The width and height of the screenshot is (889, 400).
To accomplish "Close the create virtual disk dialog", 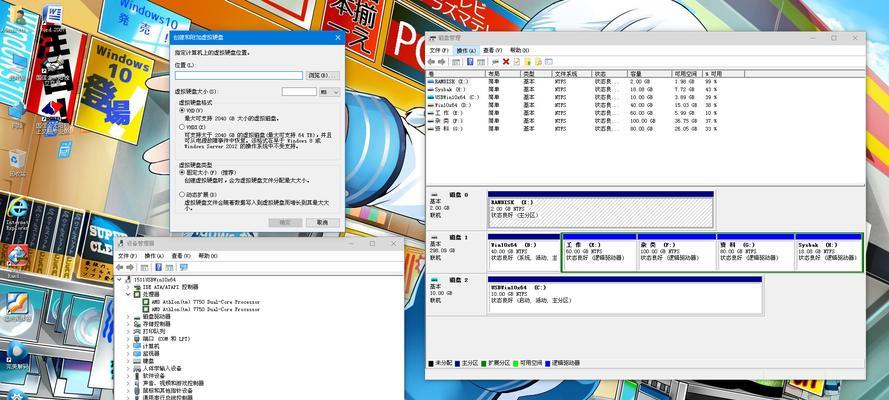I will 338,37.
